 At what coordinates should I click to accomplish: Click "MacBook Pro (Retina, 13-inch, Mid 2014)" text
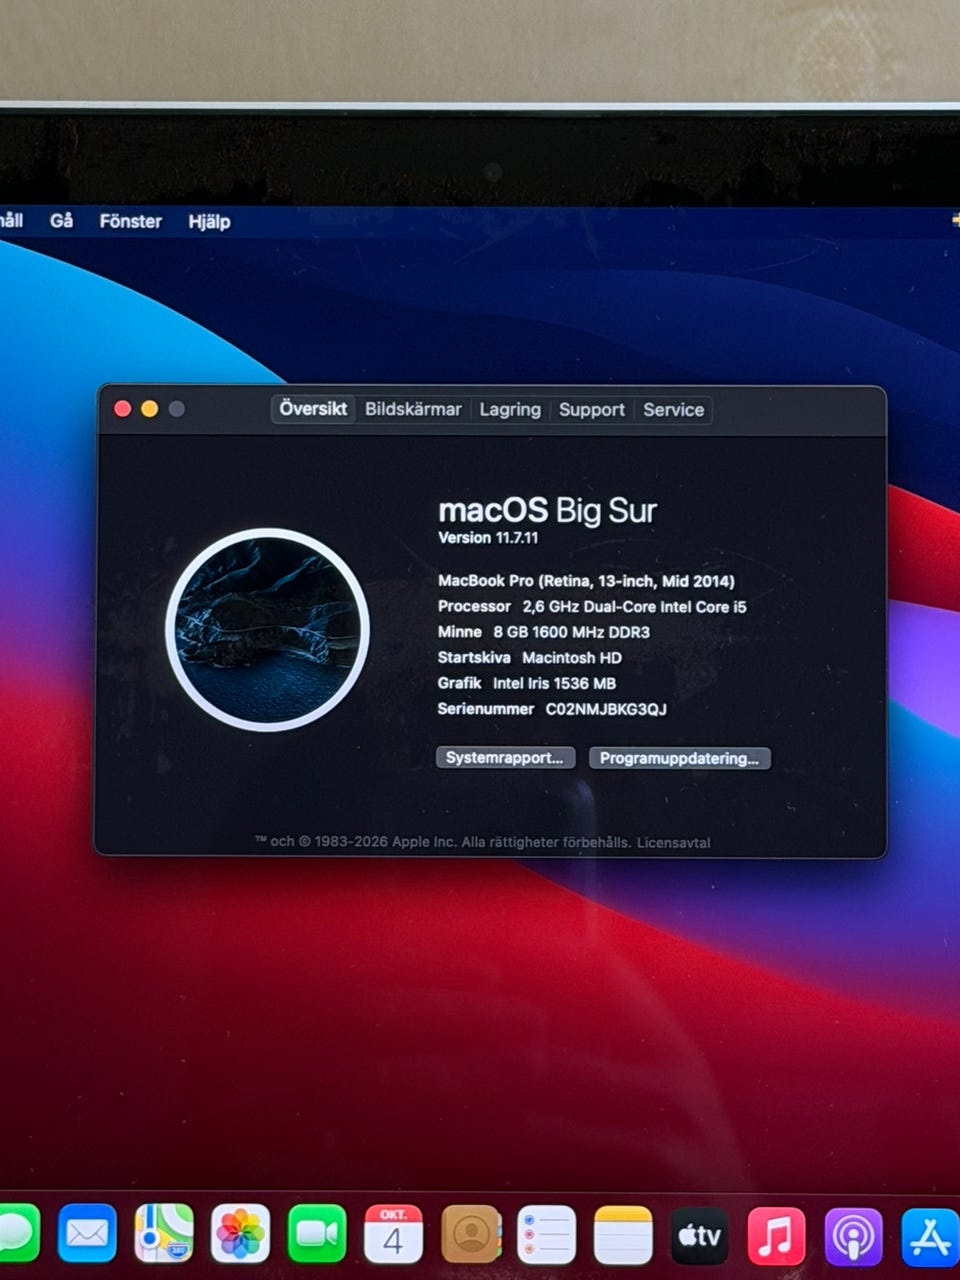coord(586,581)
